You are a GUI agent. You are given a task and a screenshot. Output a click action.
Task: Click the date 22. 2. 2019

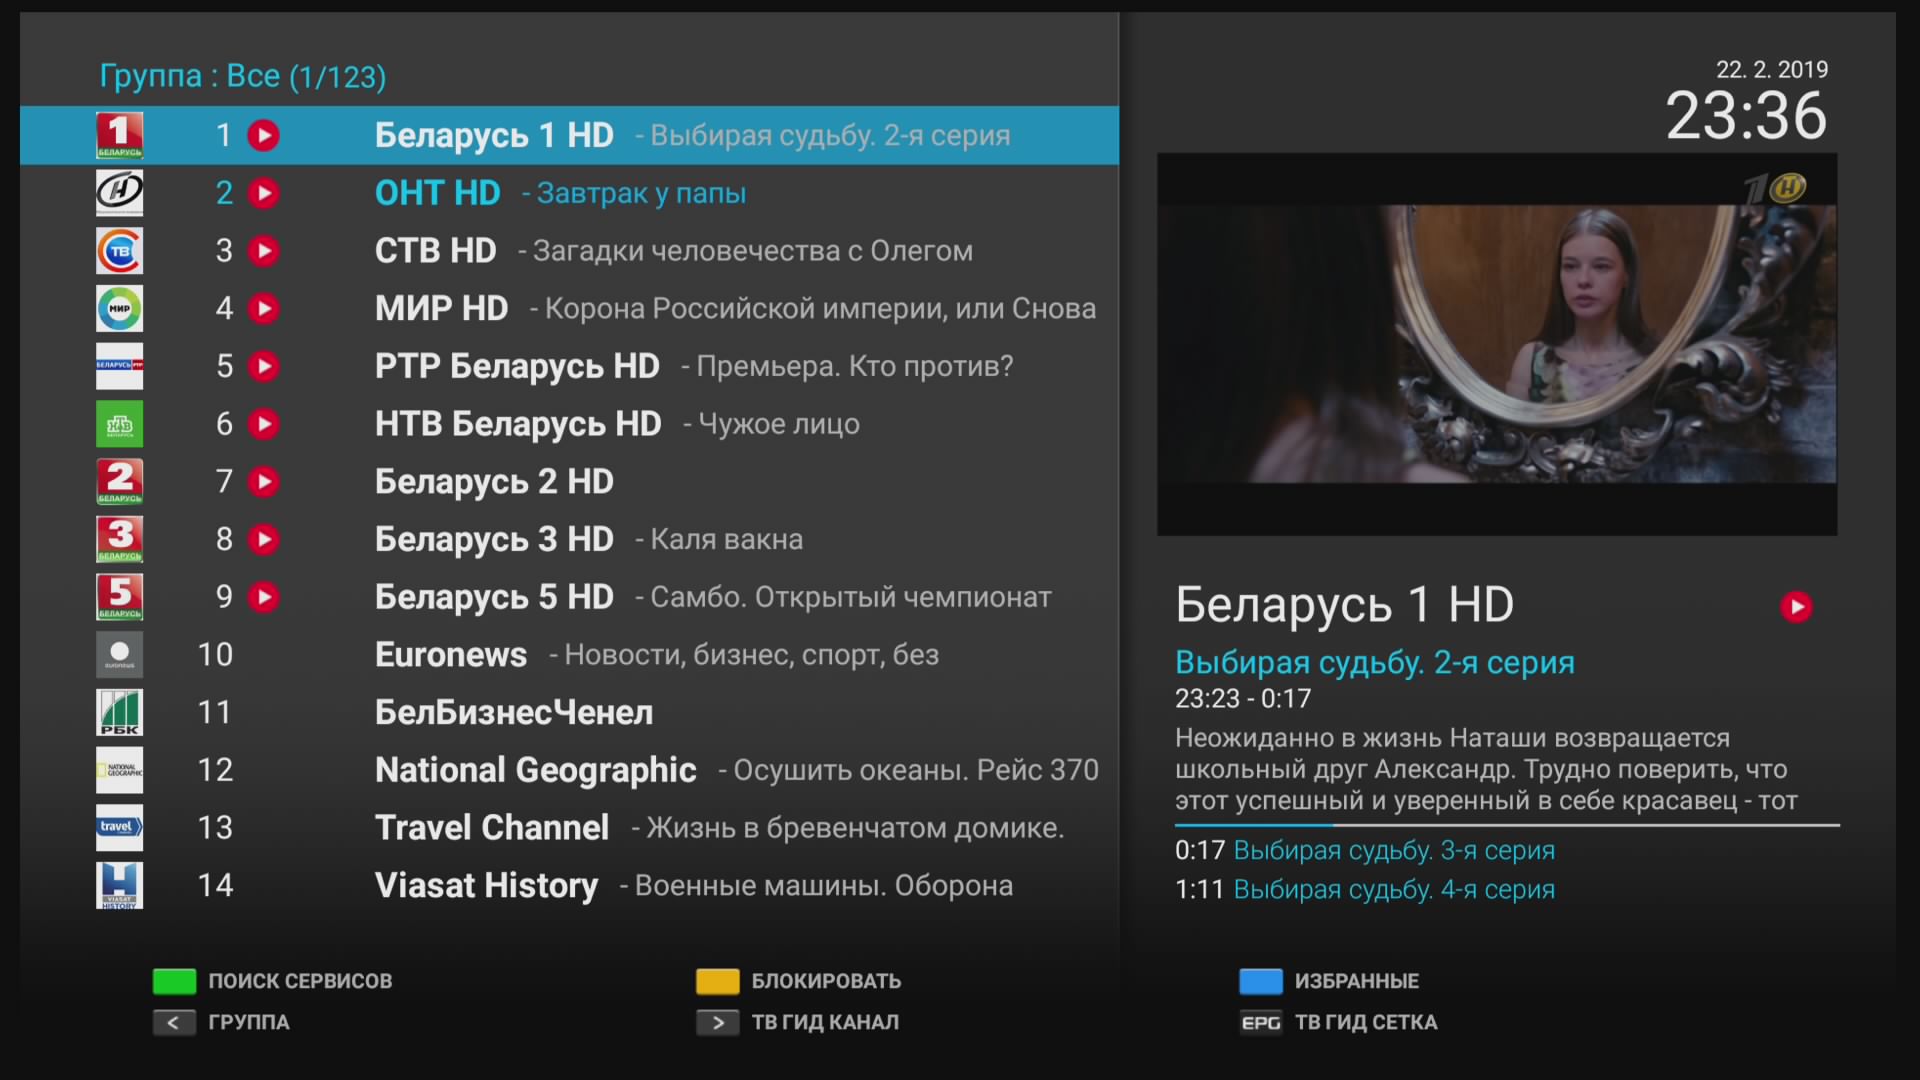(x=1772, y=69)
